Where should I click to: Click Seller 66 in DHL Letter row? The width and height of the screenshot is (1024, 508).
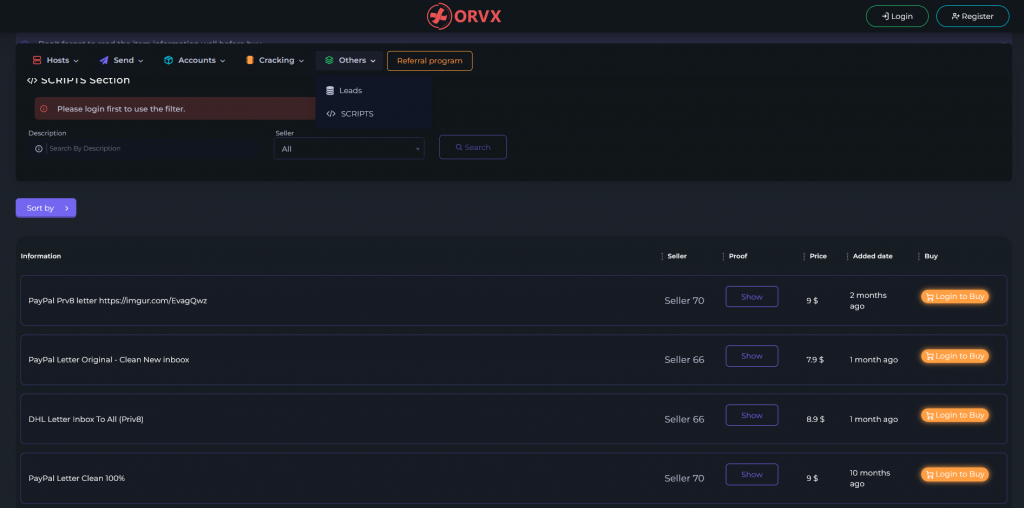click(x=684, y=419)
